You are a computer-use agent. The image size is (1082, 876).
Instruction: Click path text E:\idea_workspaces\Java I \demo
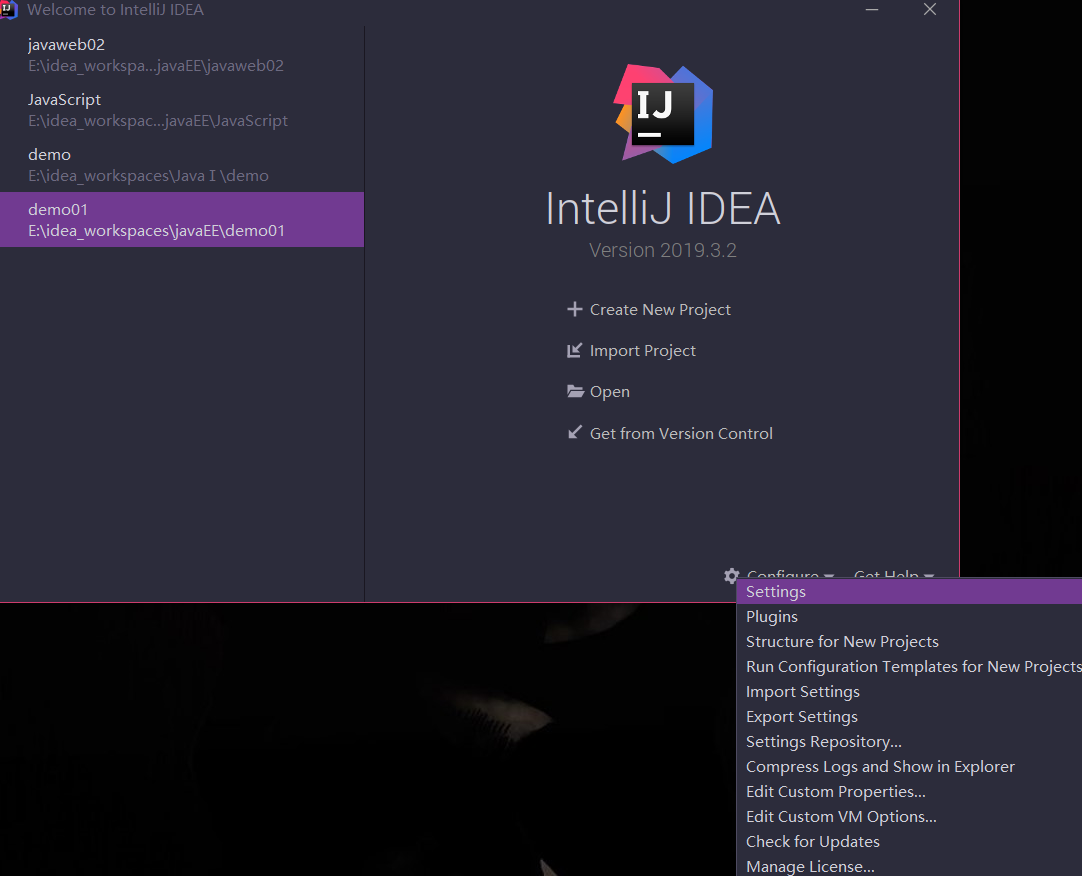[x=148, y=175]
